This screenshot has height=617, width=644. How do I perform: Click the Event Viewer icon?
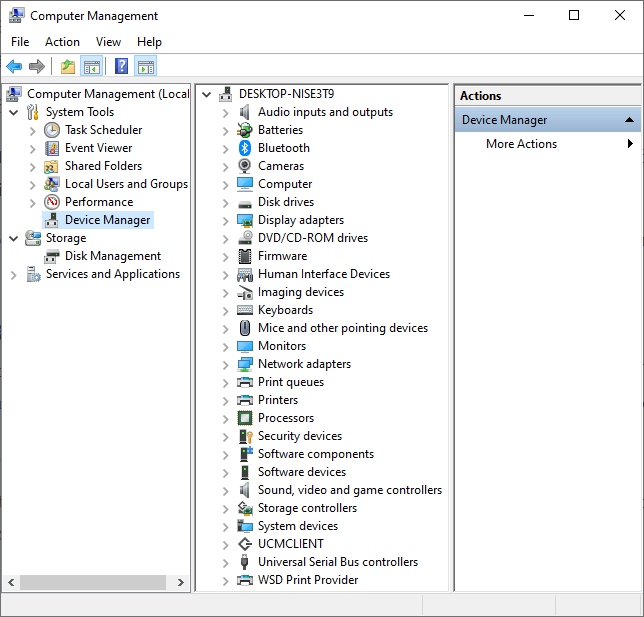[52, 148]
